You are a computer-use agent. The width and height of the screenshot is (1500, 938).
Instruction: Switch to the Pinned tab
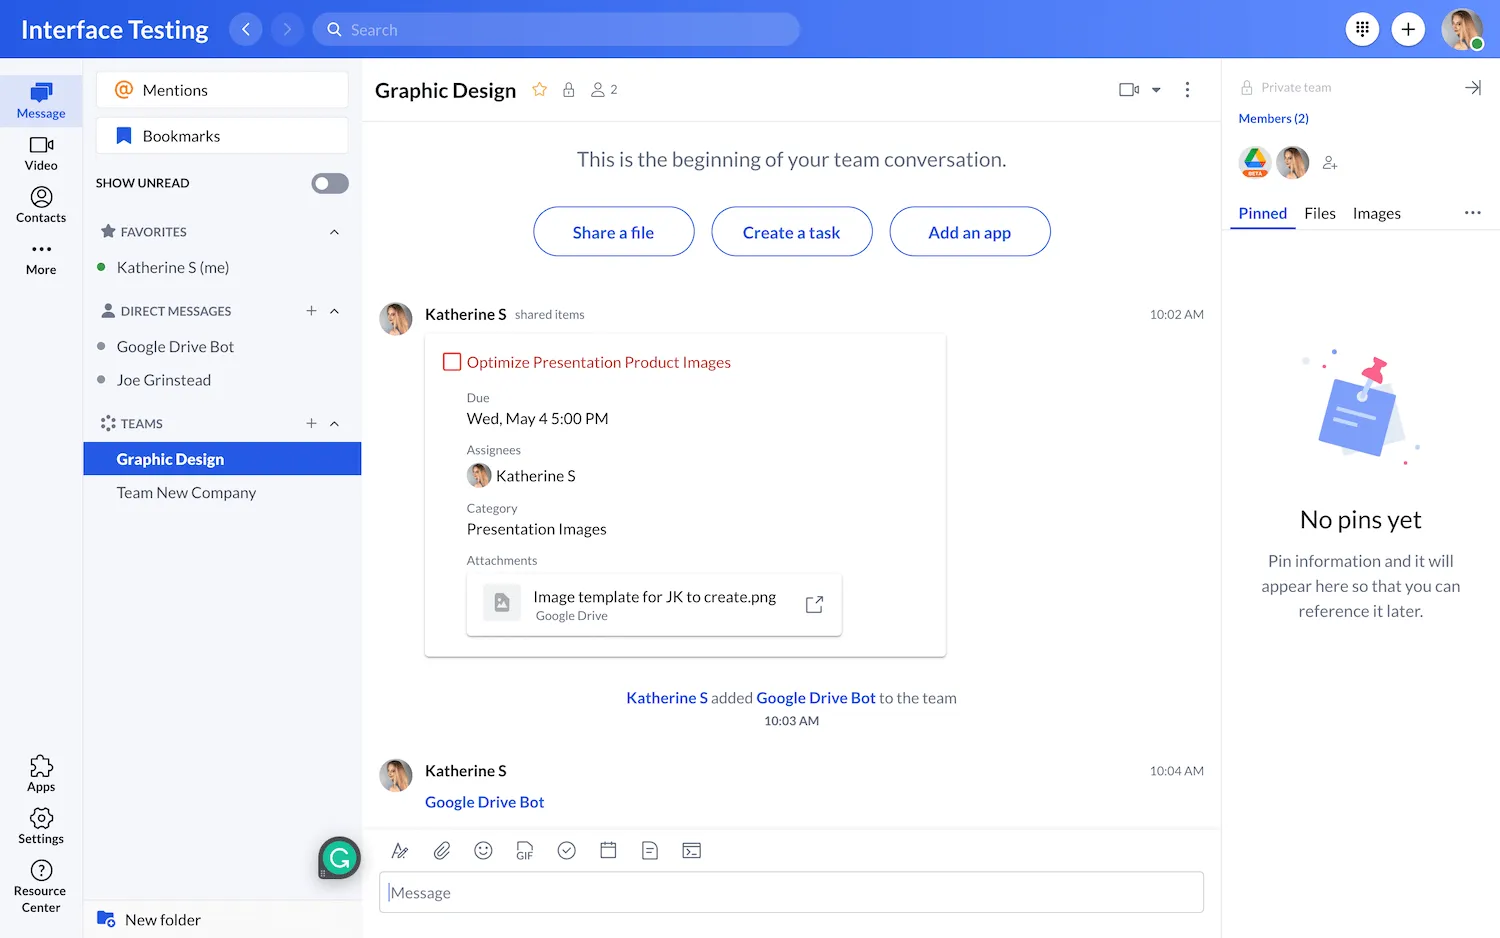click(1263, 213)
